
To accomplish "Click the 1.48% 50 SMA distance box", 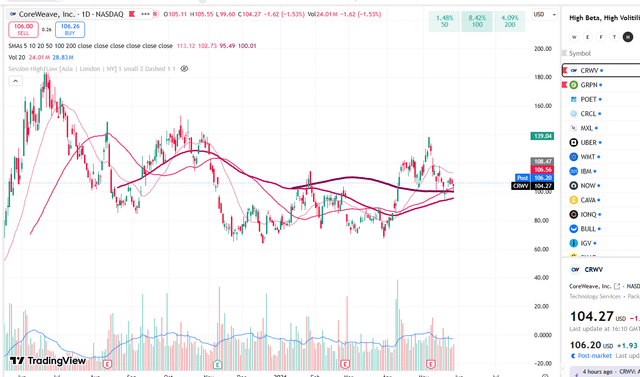I will coord(444,21).
